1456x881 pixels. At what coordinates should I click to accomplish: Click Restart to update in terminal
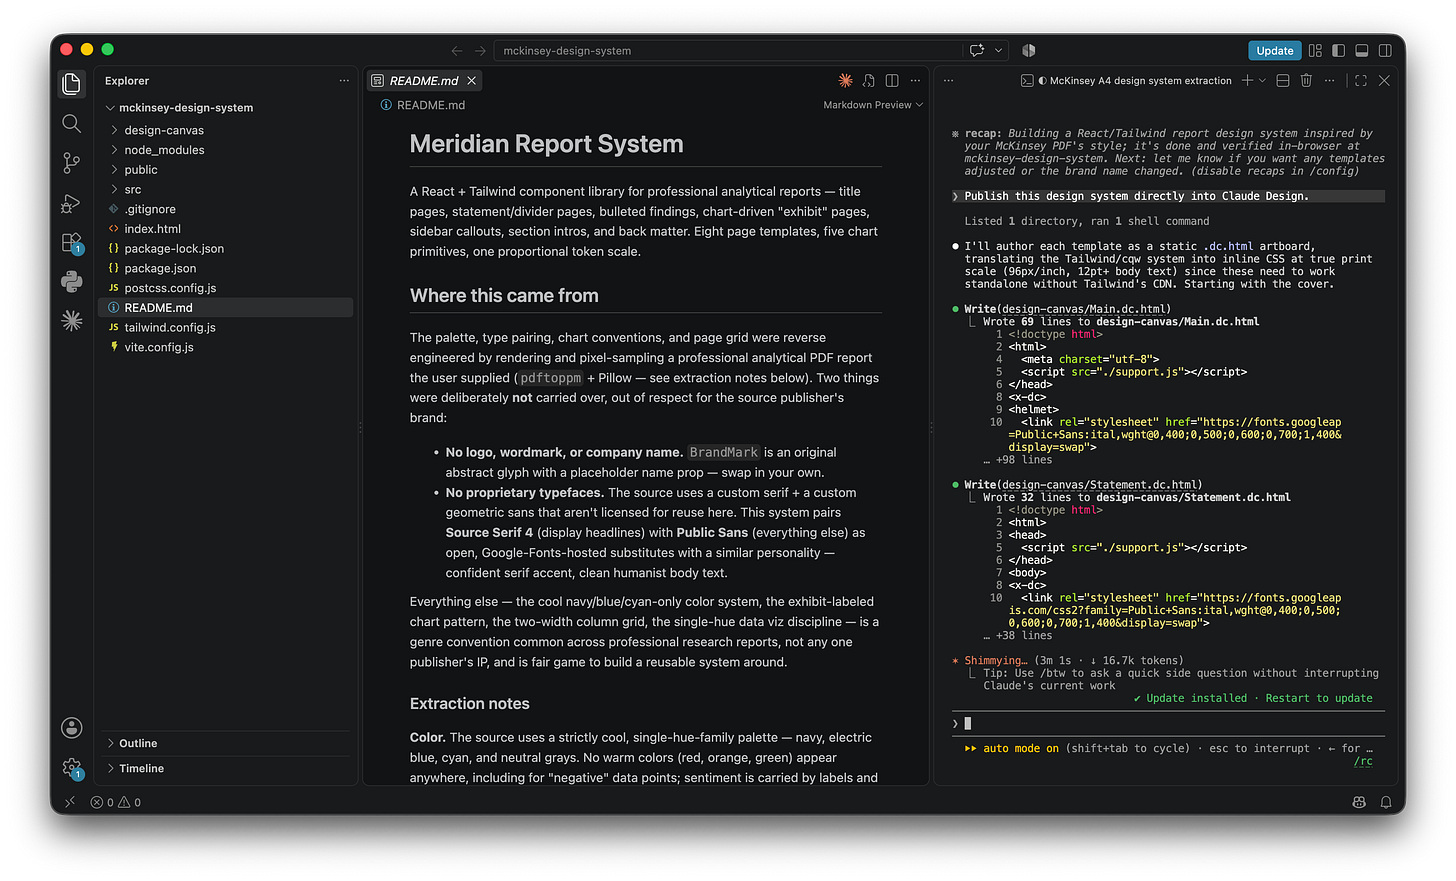(x=1319, y=698)
